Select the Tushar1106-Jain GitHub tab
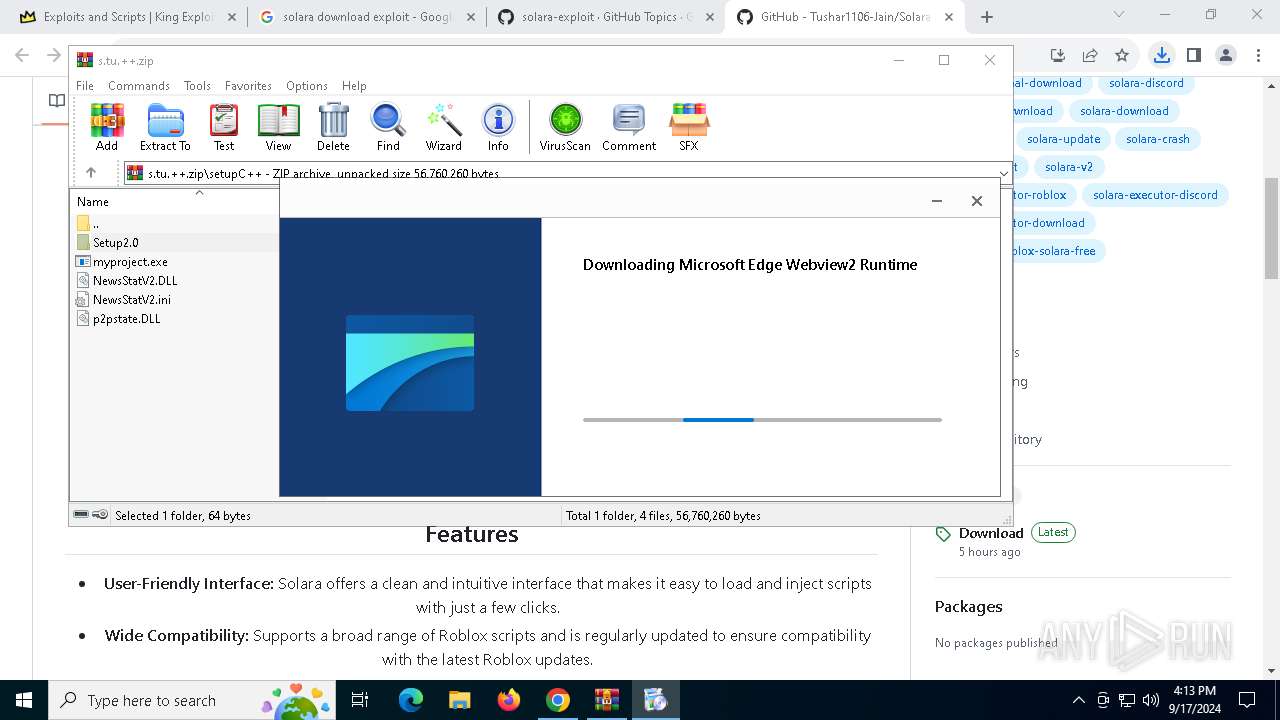The height and width of the screenshot is (720, 1280). click(x=845, y=17)
